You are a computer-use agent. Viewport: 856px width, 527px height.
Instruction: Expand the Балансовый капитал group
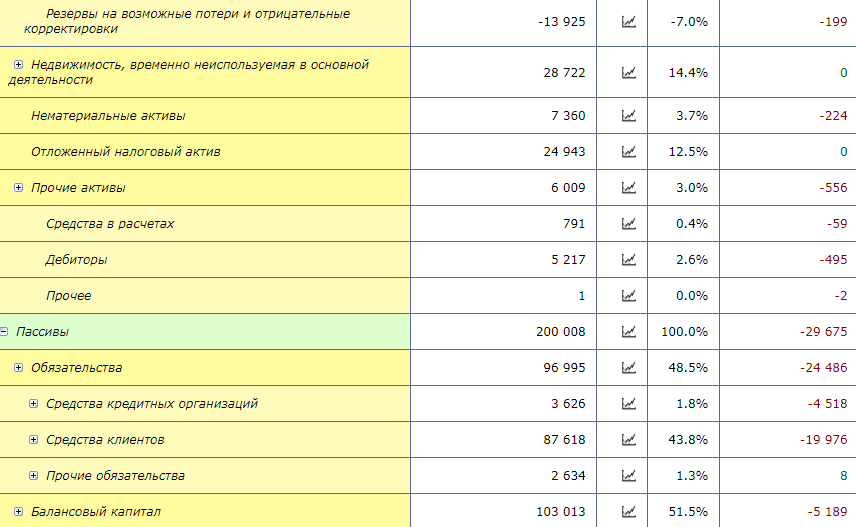pos(19,512)
